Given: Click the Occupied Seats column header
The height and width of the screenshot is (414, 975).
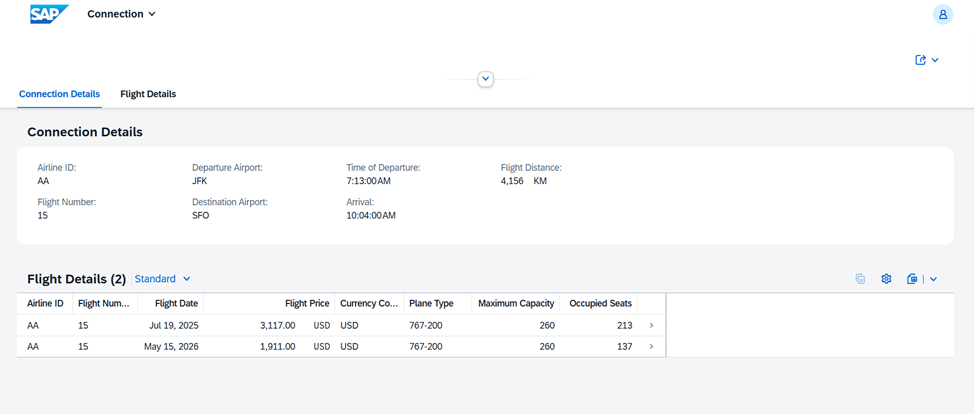Looking at the screenshot, I should click(x=600, y=303).
